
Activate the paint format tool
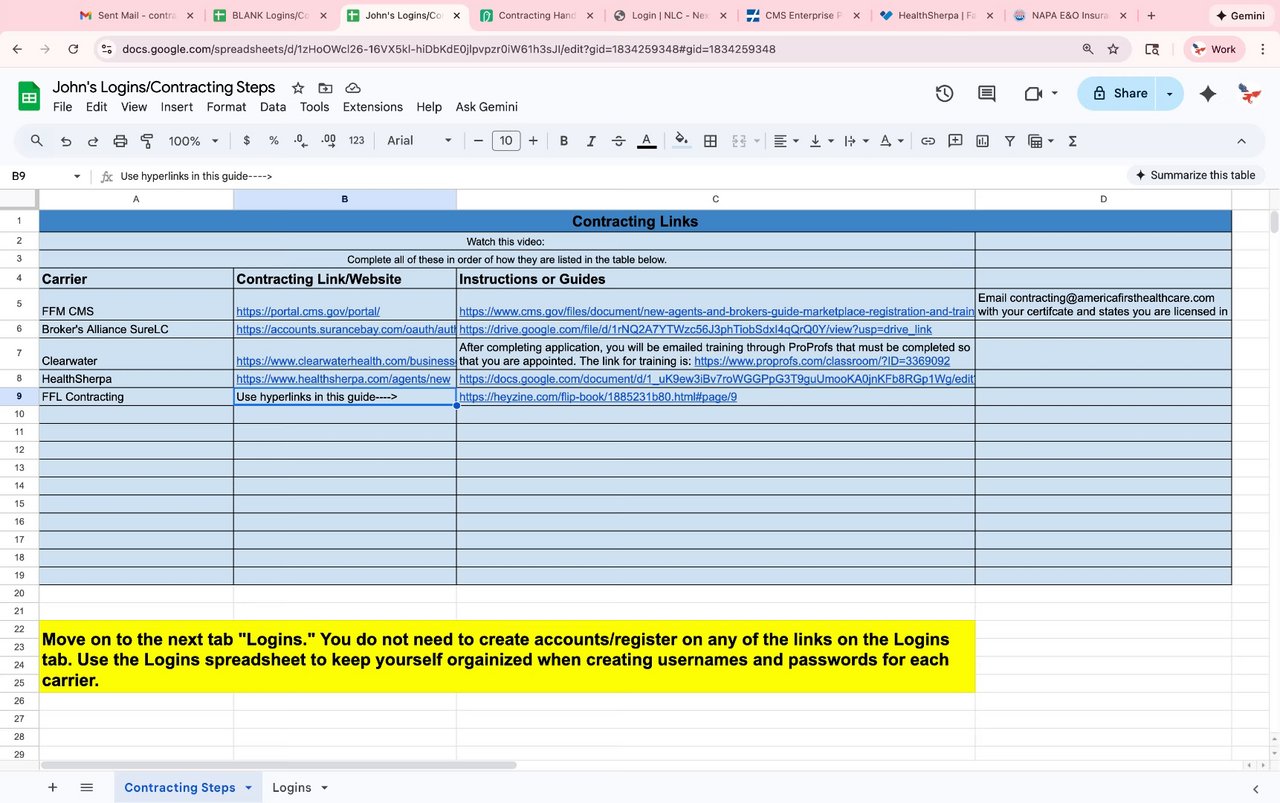tap(147, 141)
